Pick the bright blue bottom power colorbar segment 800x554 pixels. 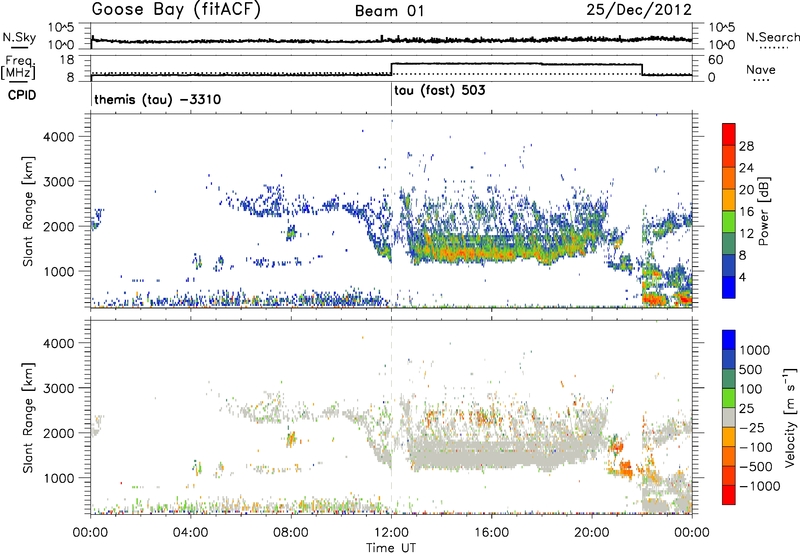(729, 288)
